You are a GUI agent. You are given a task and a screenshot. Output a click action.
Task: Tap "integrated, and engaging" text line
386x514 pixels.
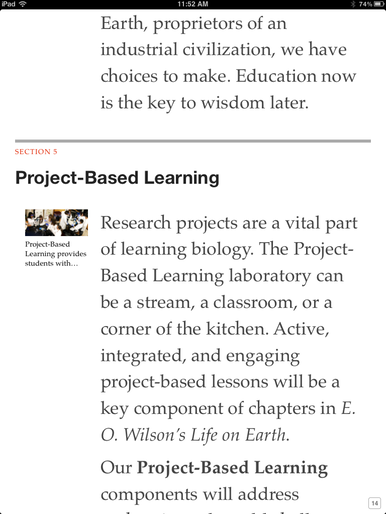200,356
